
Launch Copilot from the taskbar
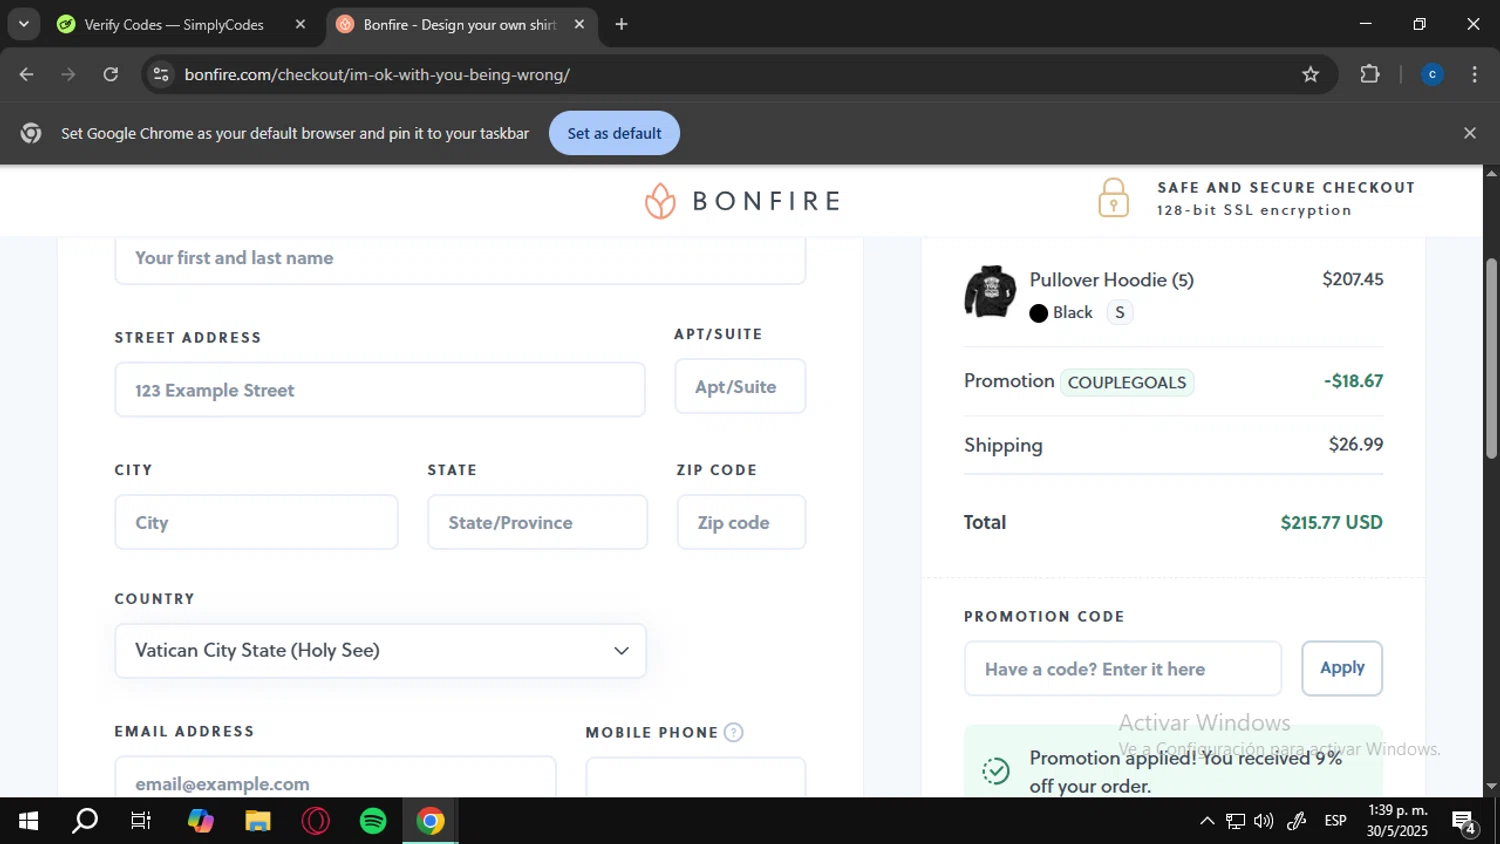(x=200, y=821)
